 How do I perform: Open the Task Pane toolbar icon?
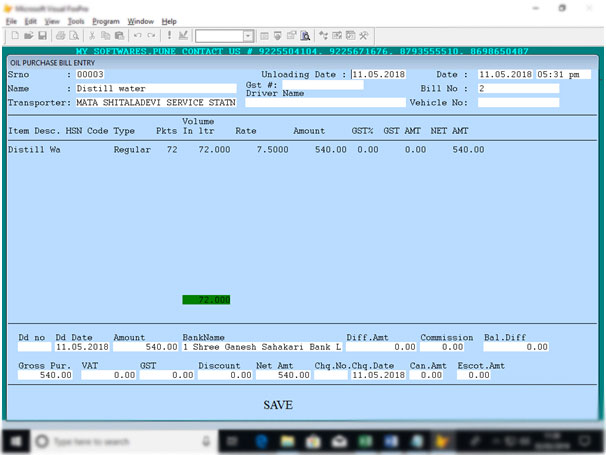(351, 36)
